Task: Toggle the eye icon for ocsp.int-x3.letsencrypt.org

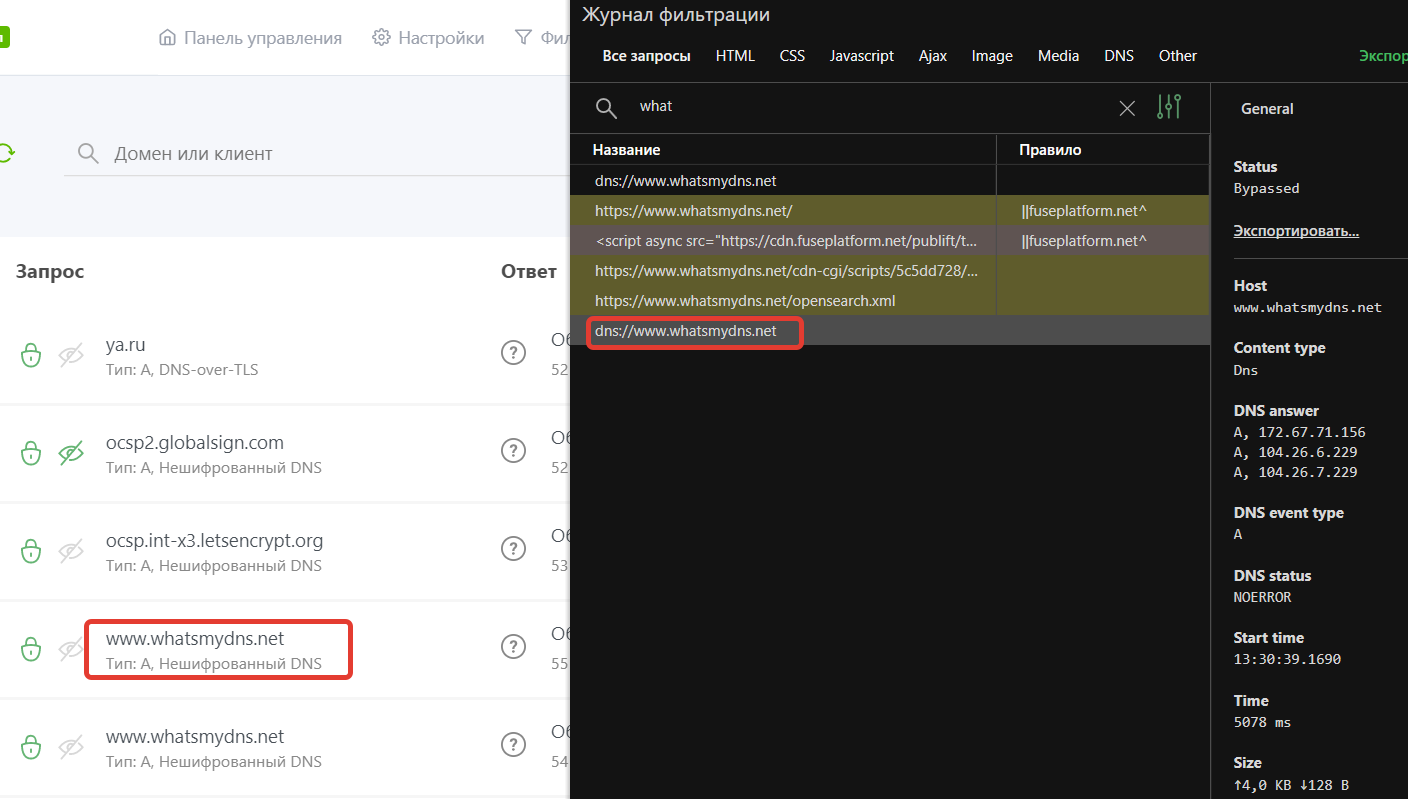Action: click(70, 551)
